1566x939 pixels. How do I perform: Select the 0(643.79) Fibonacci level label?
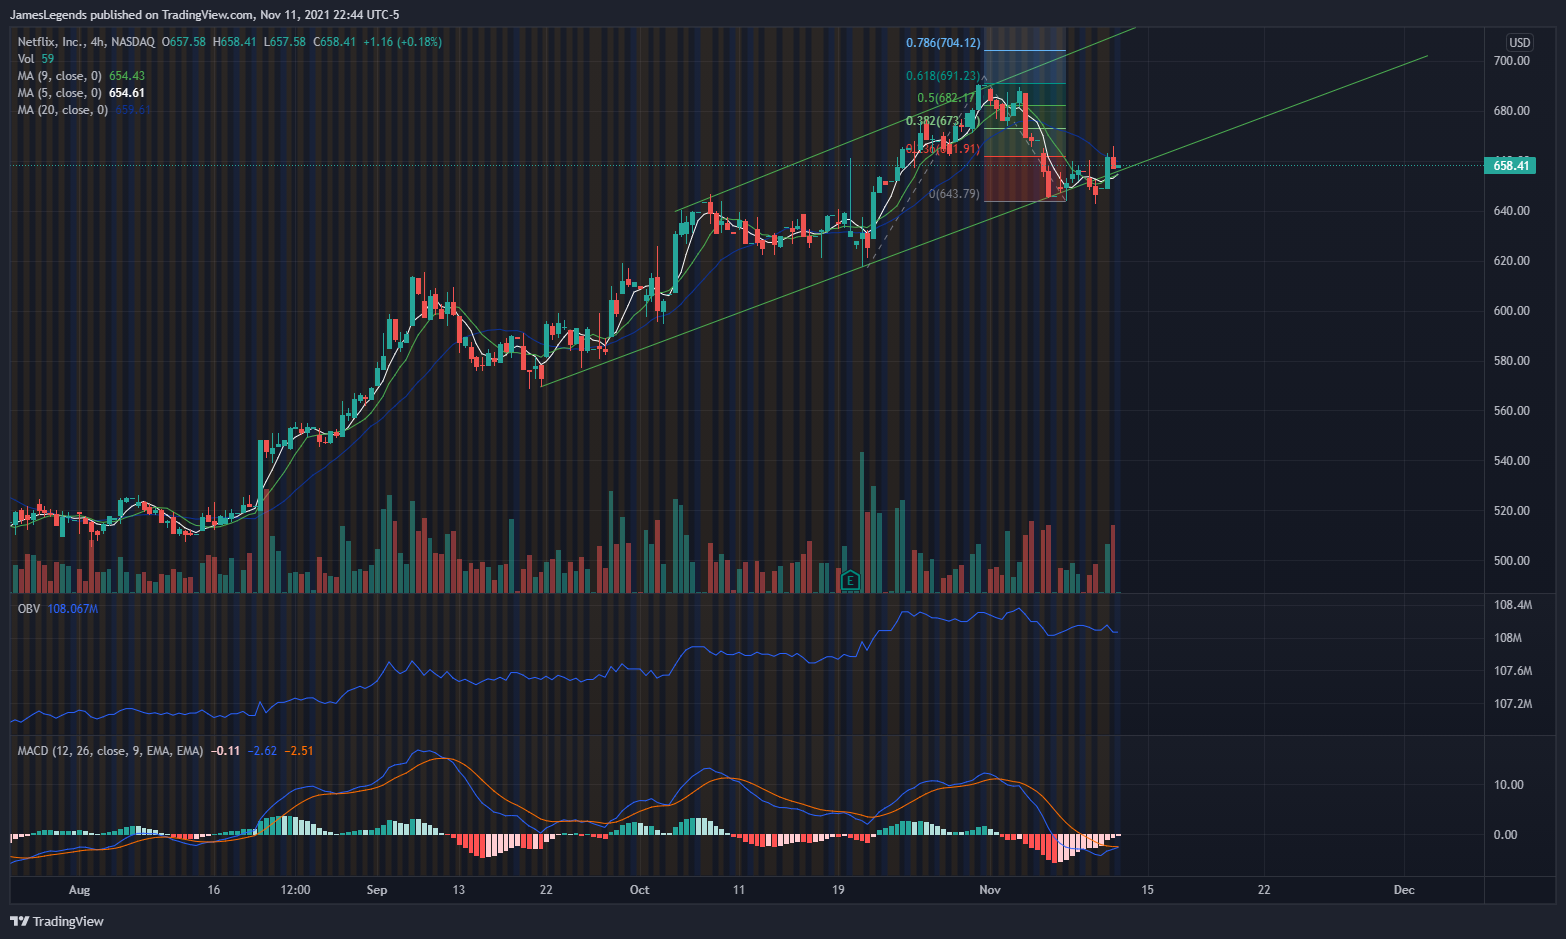[x=954, y=194]
